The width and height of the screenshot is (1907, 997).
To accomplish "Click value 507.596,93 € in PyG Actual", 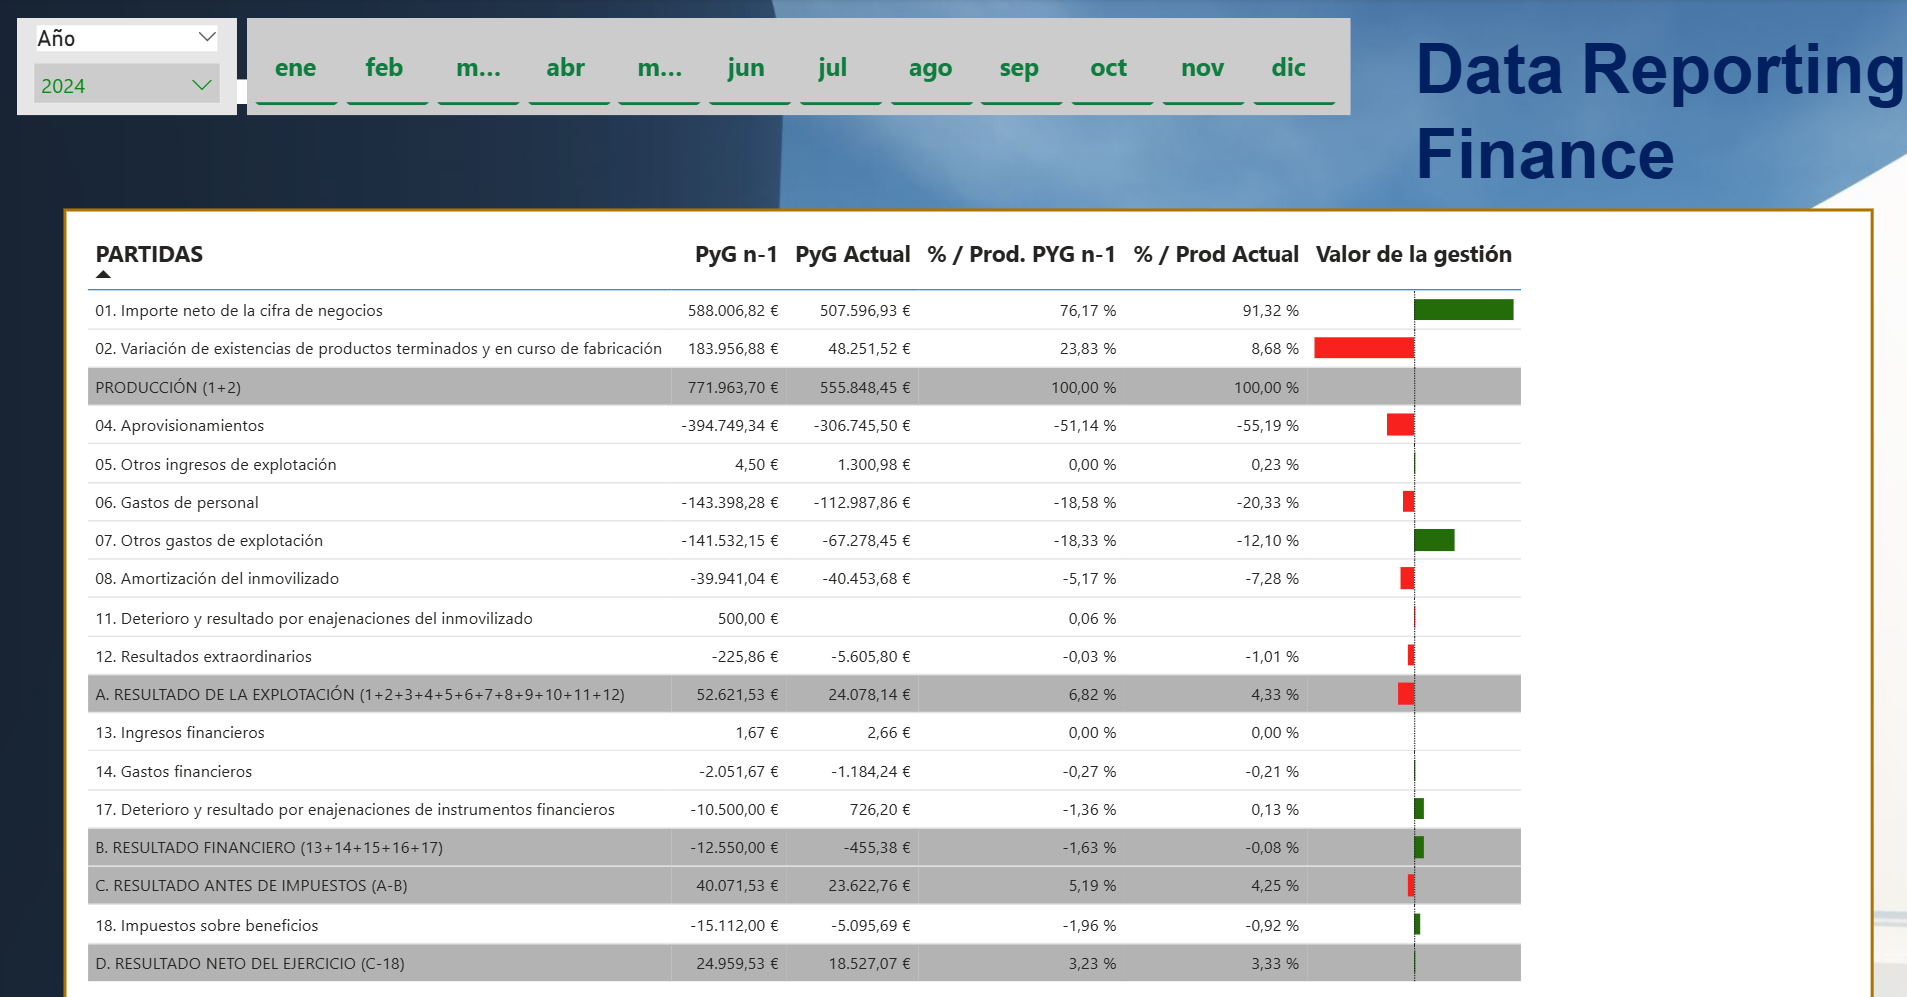I will tap(865, 310).
